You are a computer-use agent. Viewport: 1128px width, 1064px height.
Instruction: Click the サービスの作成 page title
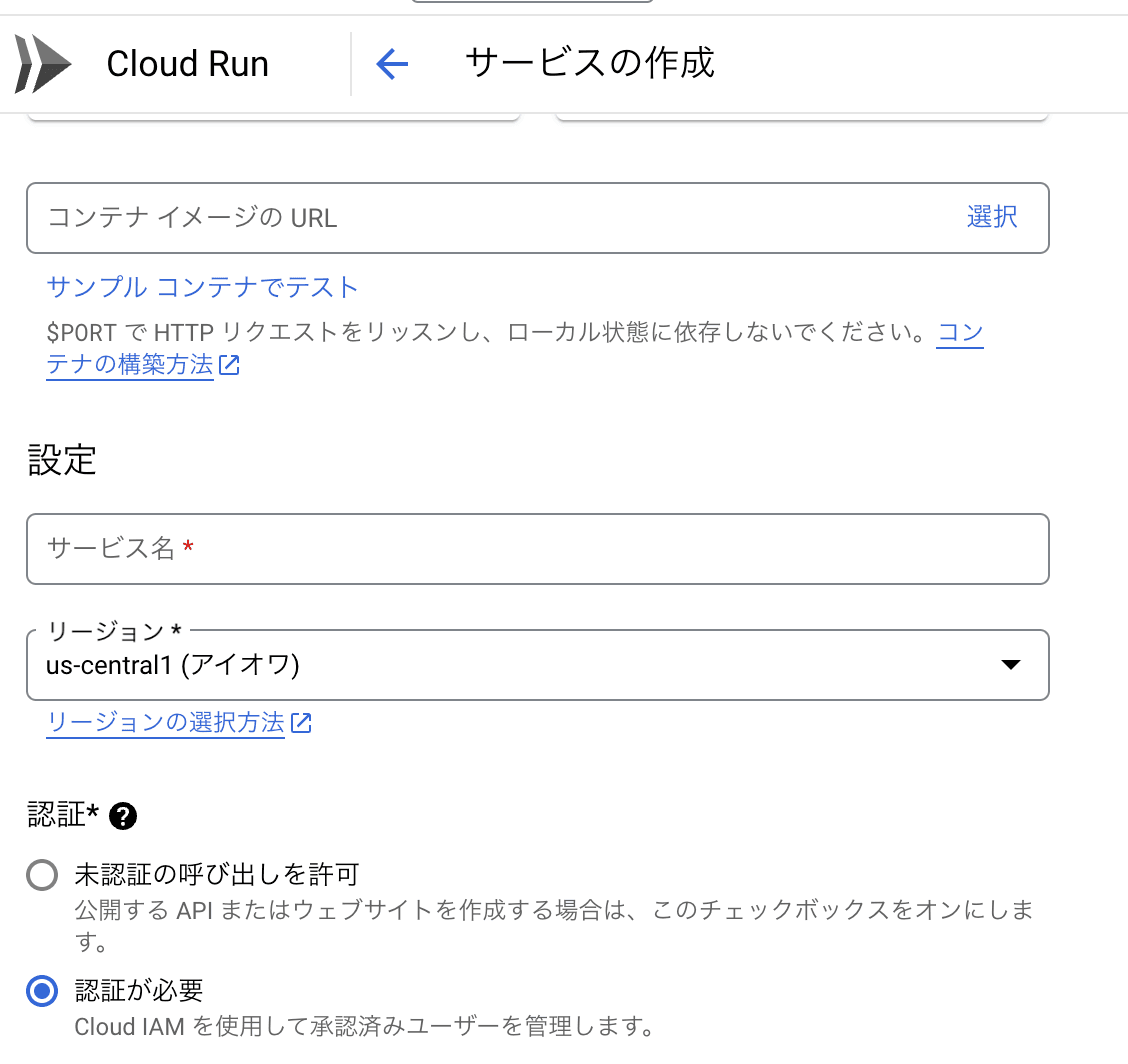pyautogui.click(x=590, y=63)
